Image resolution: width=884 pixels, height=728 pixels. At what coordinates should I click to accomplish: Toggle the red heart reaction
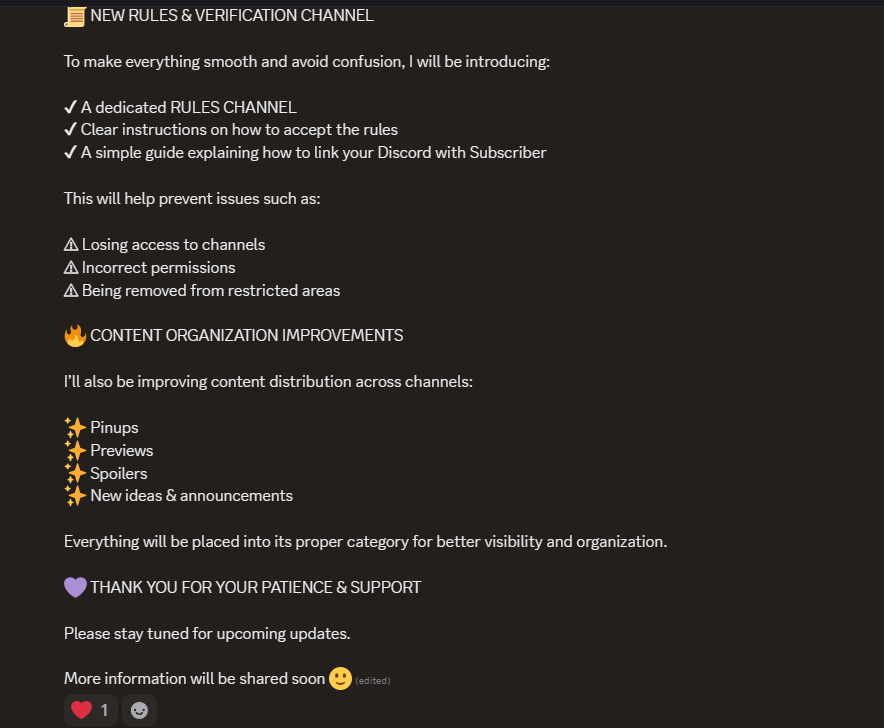point(90,710)
